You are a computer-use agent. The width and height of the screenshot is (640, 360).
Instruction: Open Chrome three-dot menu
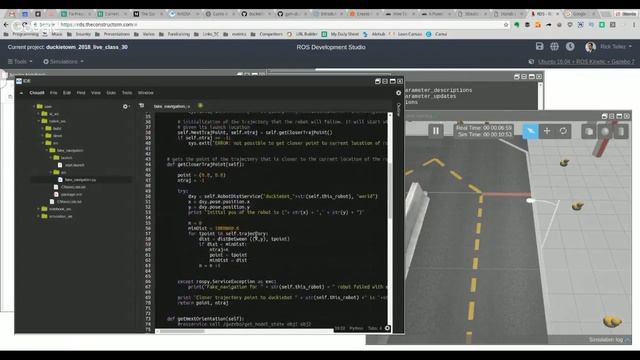tap(634, 25)
